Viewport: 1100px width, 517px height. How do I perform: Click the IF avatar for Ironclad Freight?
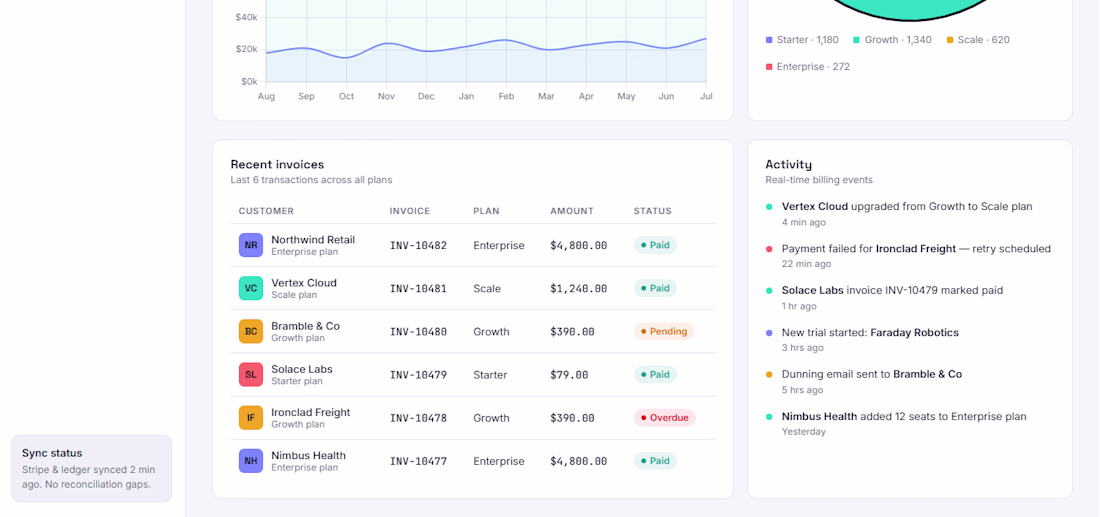click(x=250, y=418)
